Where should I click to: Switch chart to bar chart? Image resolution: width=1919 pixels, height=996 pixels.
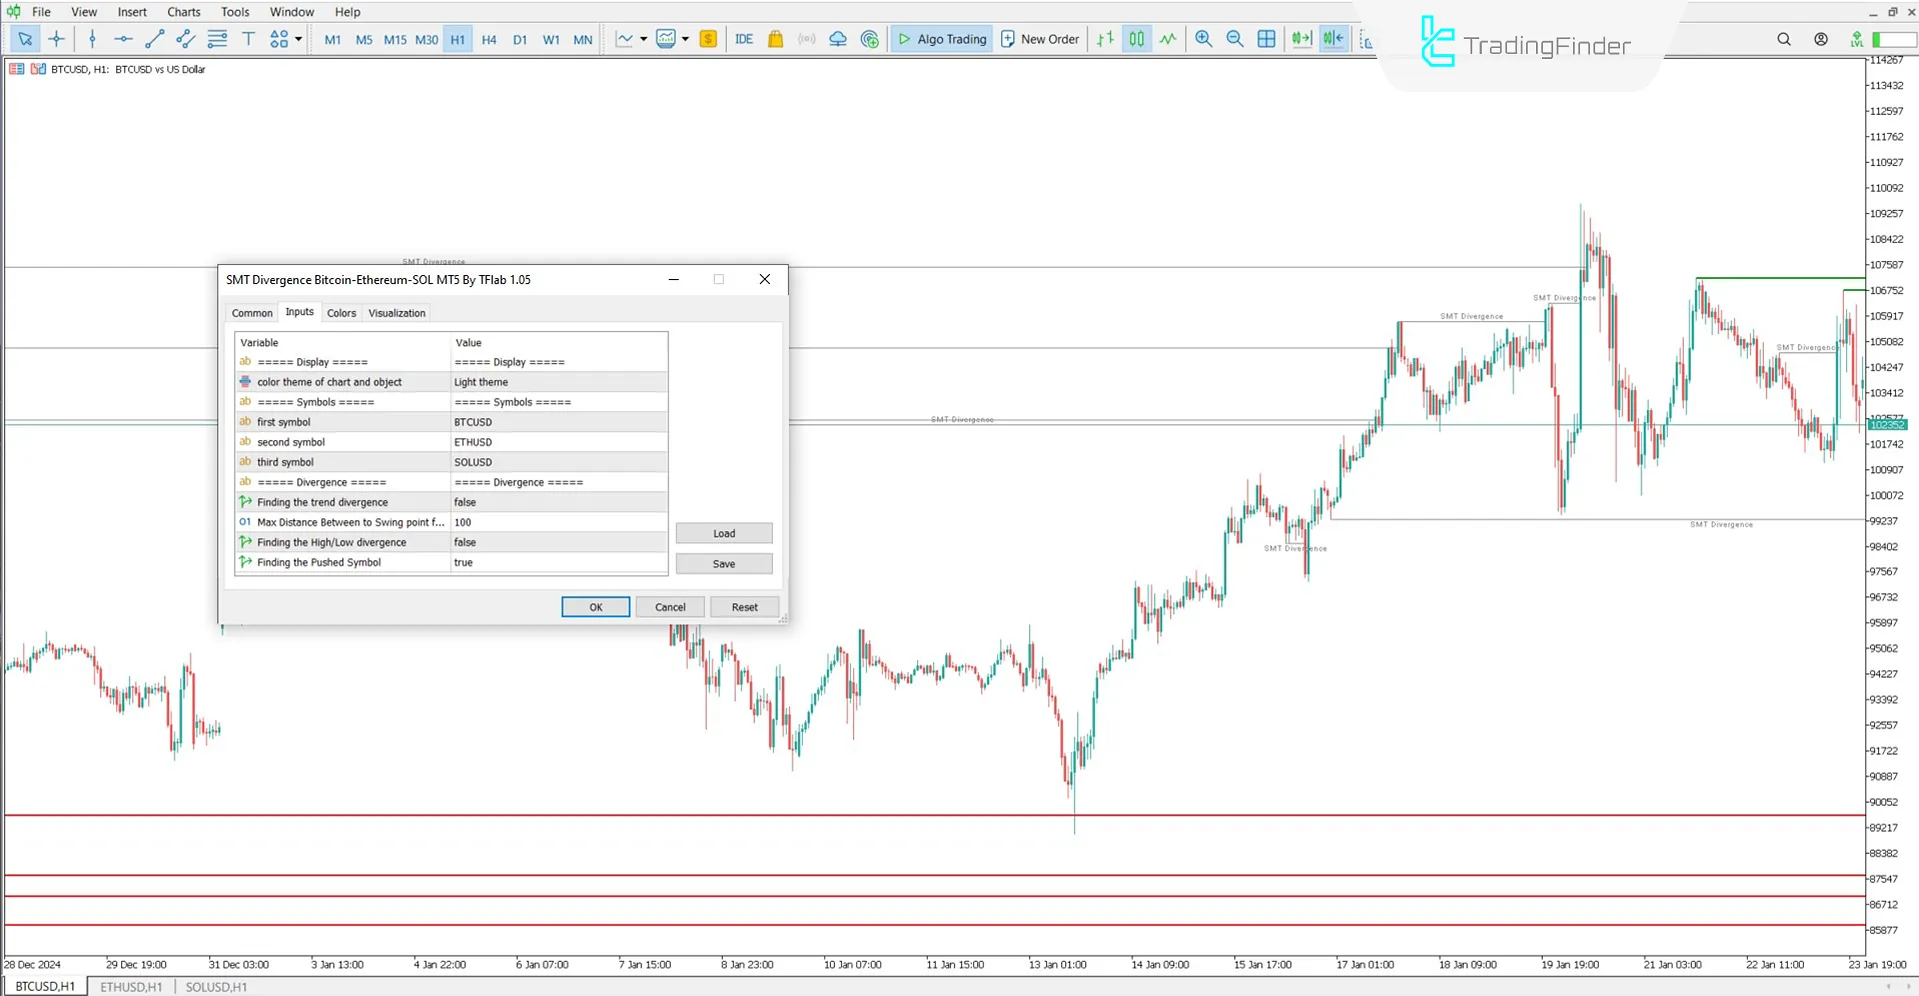(x=1105, y=39)
